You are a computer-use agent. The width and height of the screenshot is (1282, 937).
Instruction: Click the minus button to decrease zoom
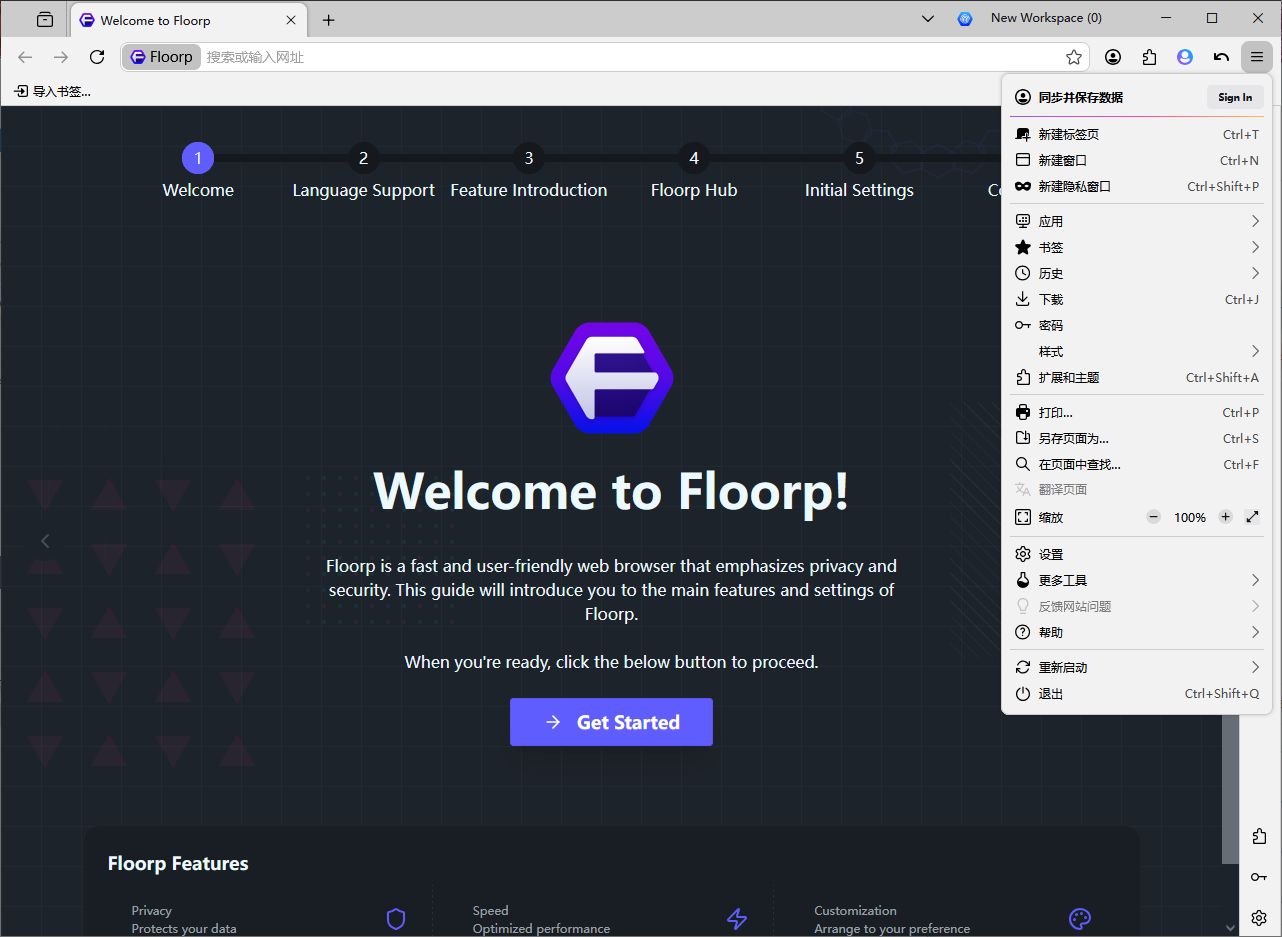coord(1152,517)
